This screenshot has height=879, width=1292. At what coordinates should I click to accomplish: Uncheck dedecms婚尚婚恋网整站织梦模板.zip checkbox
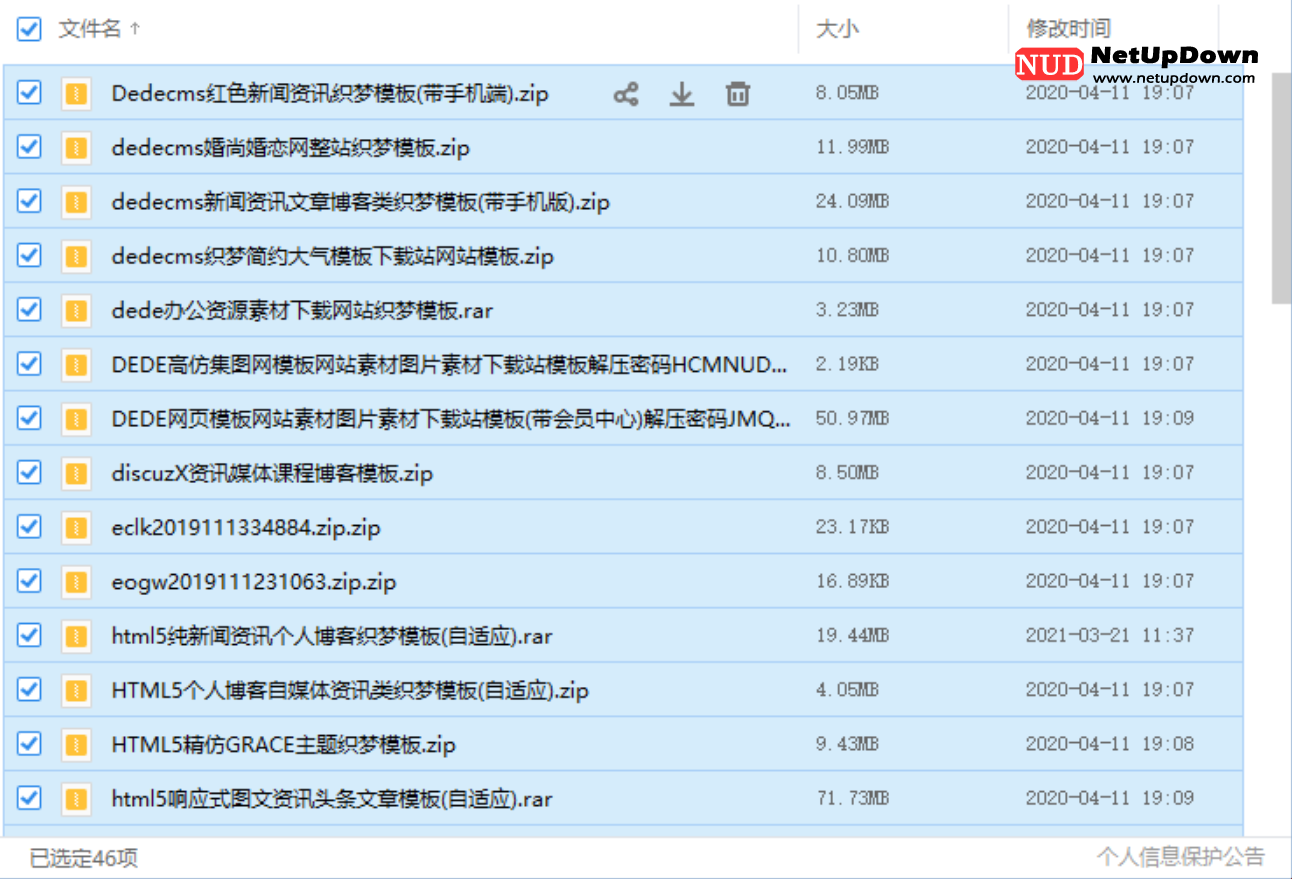(x=29, y=147)
